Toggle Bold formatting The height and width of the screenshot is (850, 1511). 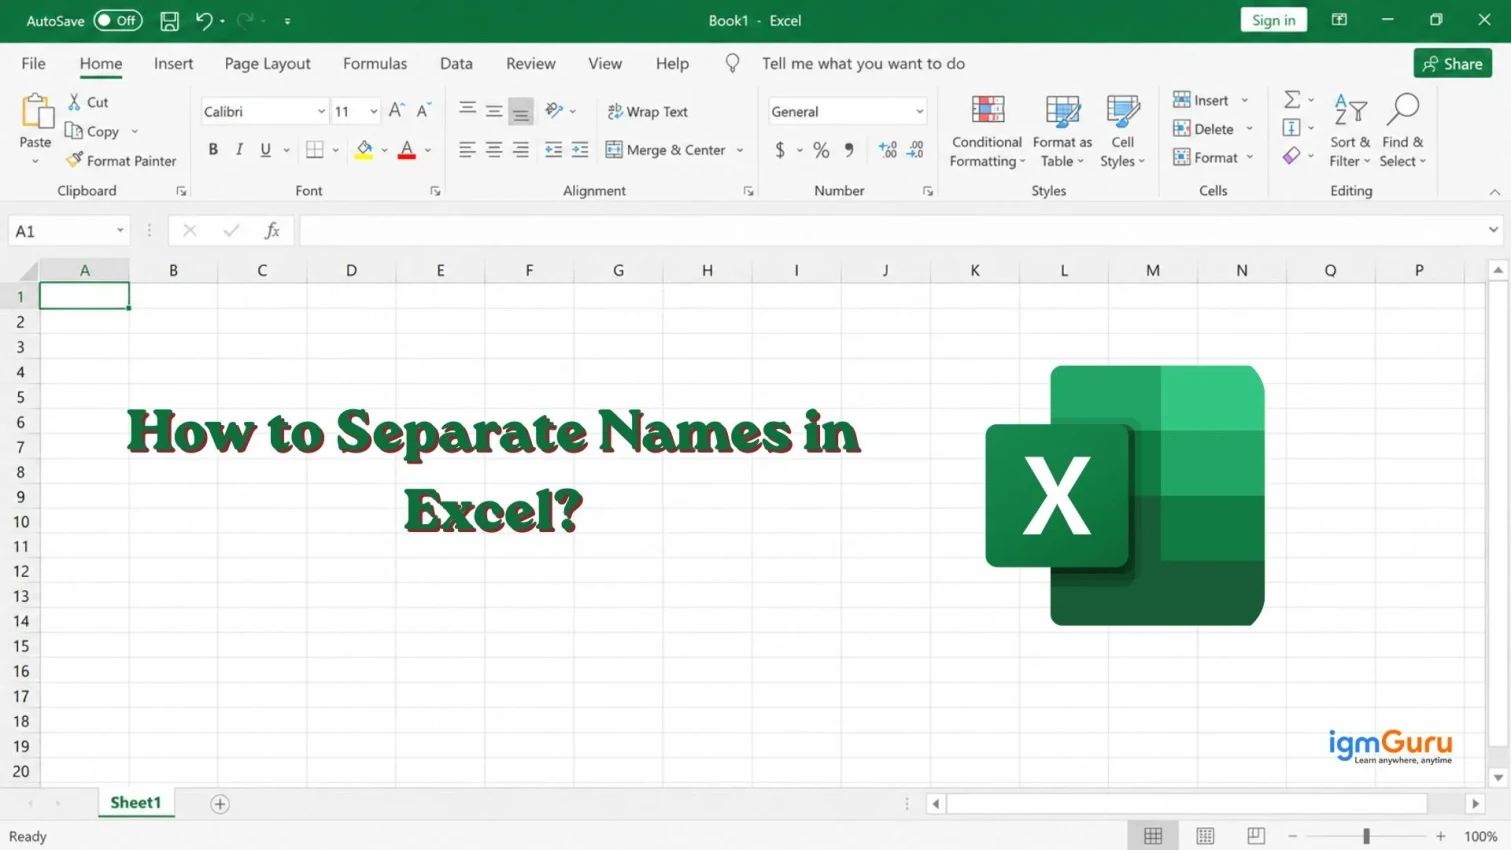[213, 150]
